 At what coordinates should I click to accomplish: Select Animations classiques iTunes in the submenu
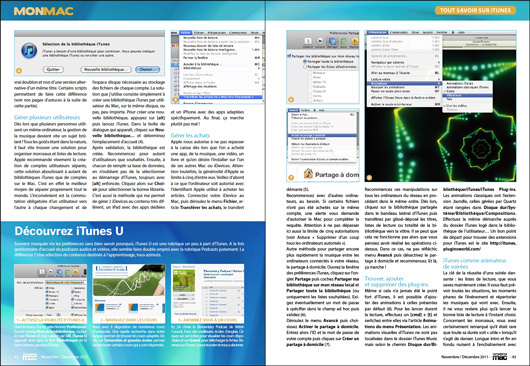point(467,87)
